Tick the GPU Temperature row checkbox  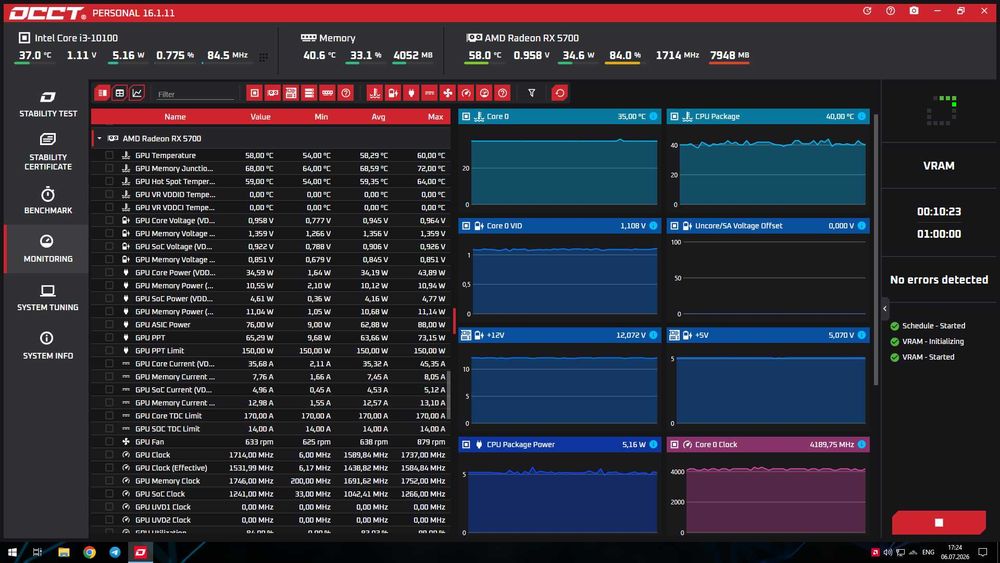click(109, 155)
